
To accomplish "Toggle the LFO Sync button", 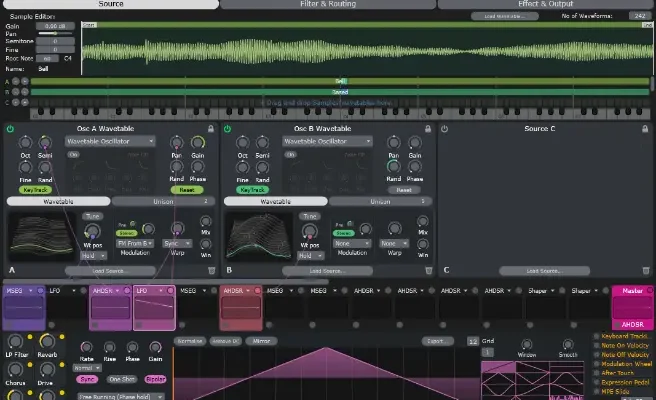I will 87,380.
